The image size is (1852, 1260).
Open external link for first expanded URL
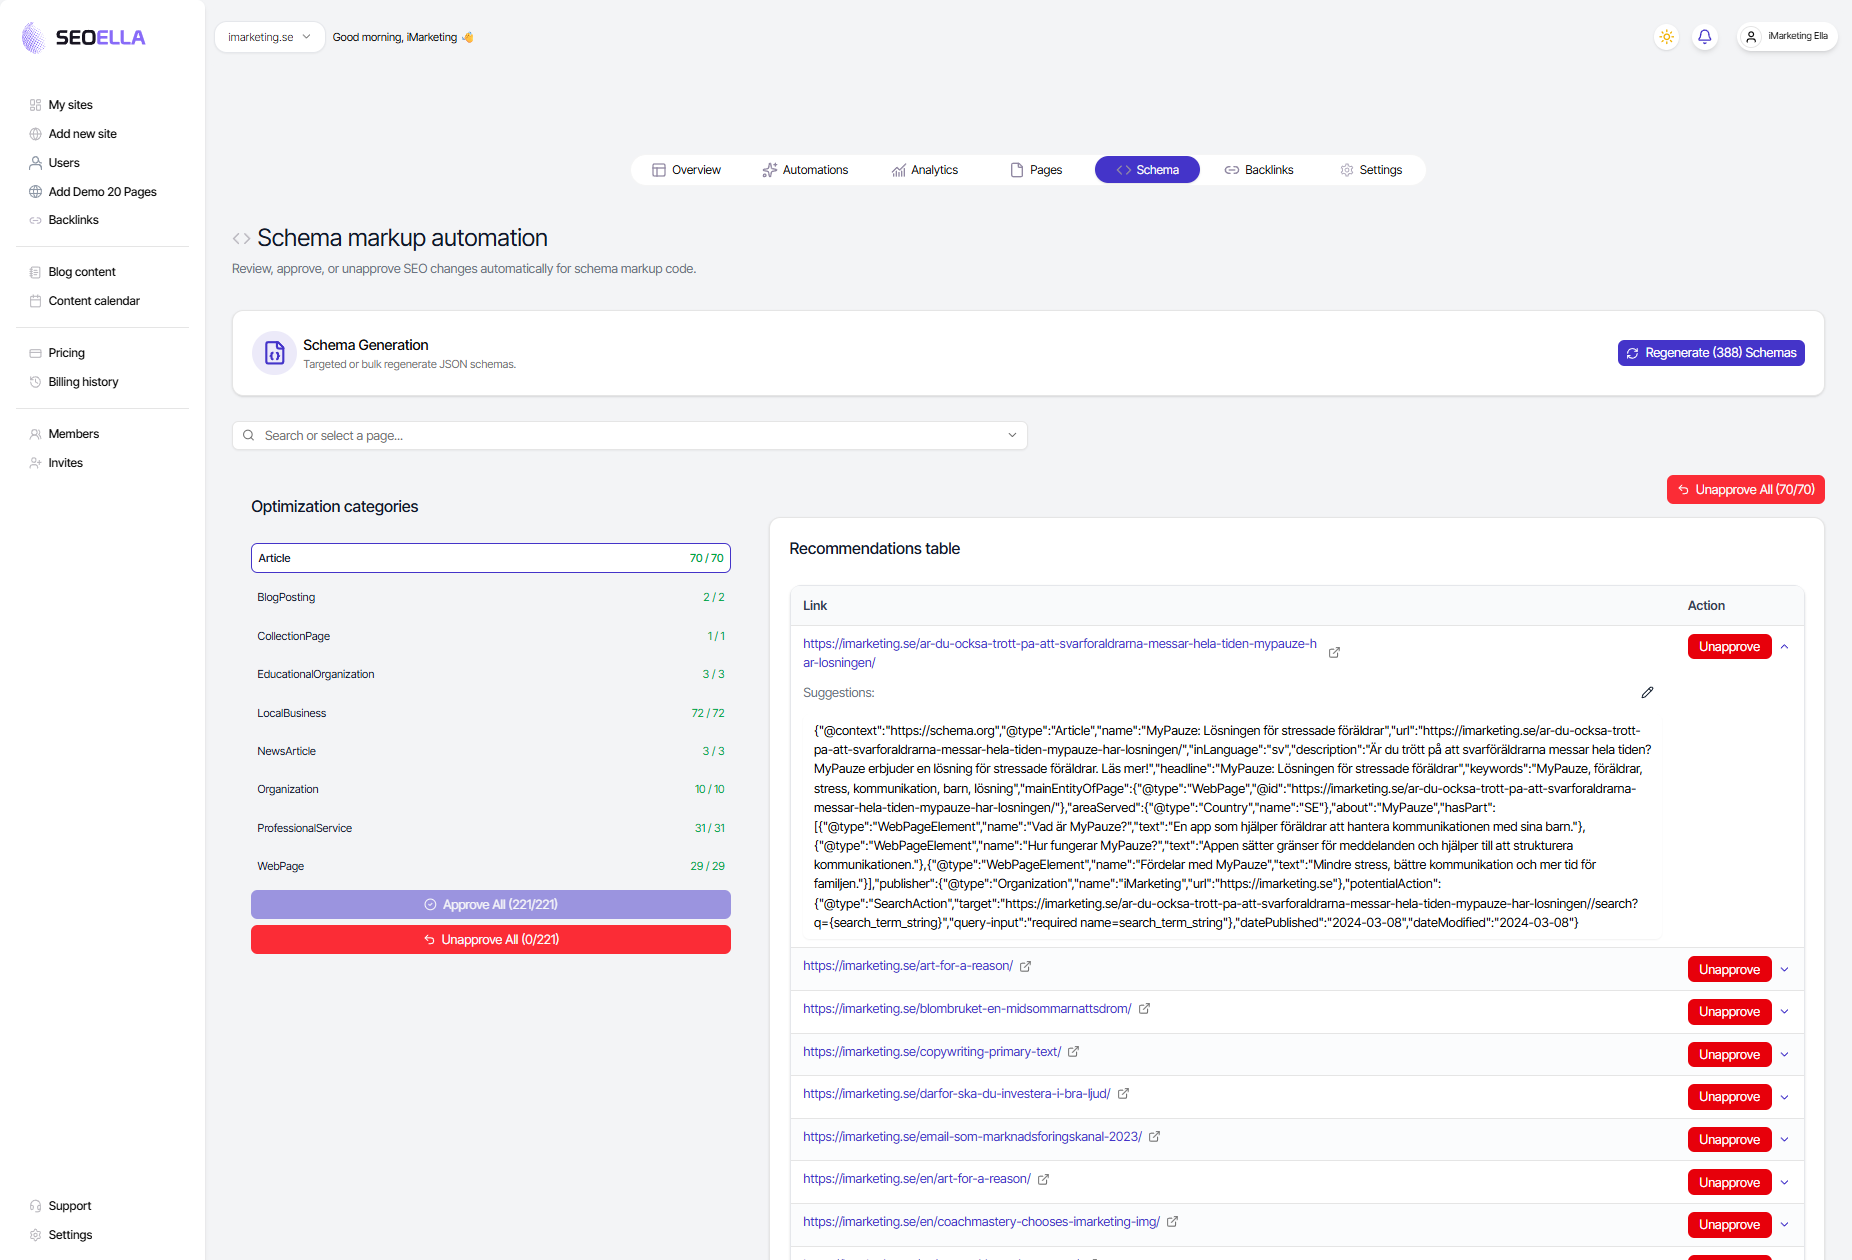(1334, 653)
